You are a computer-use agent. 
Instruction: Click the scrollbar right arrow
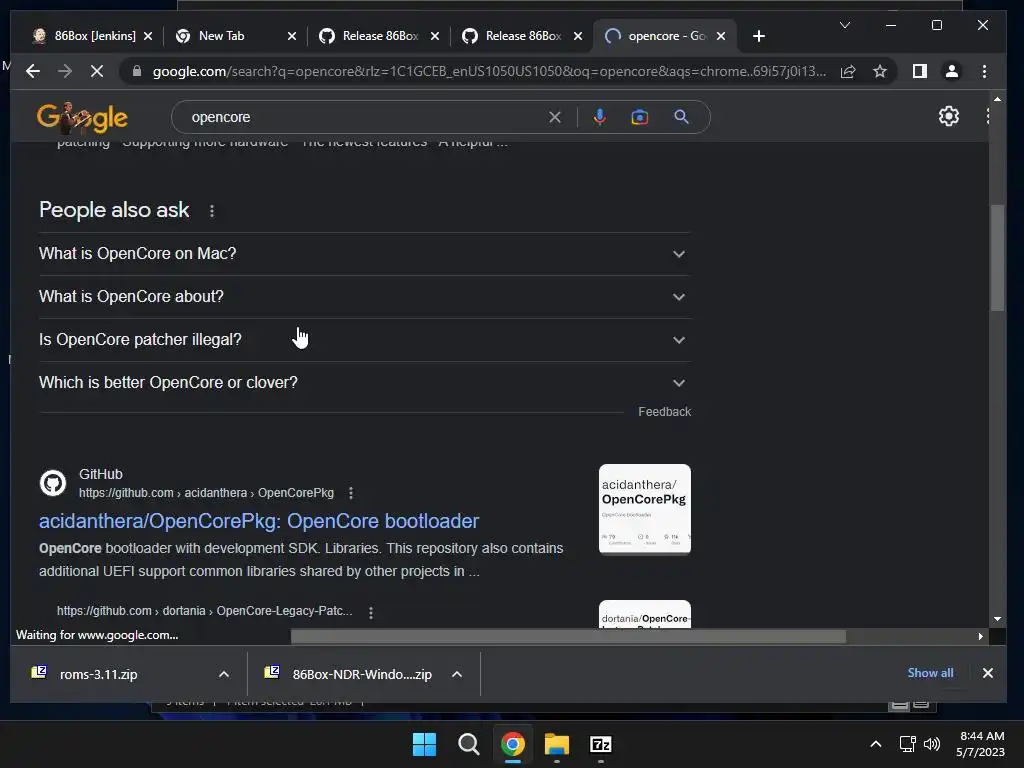[x=980, y=636]
